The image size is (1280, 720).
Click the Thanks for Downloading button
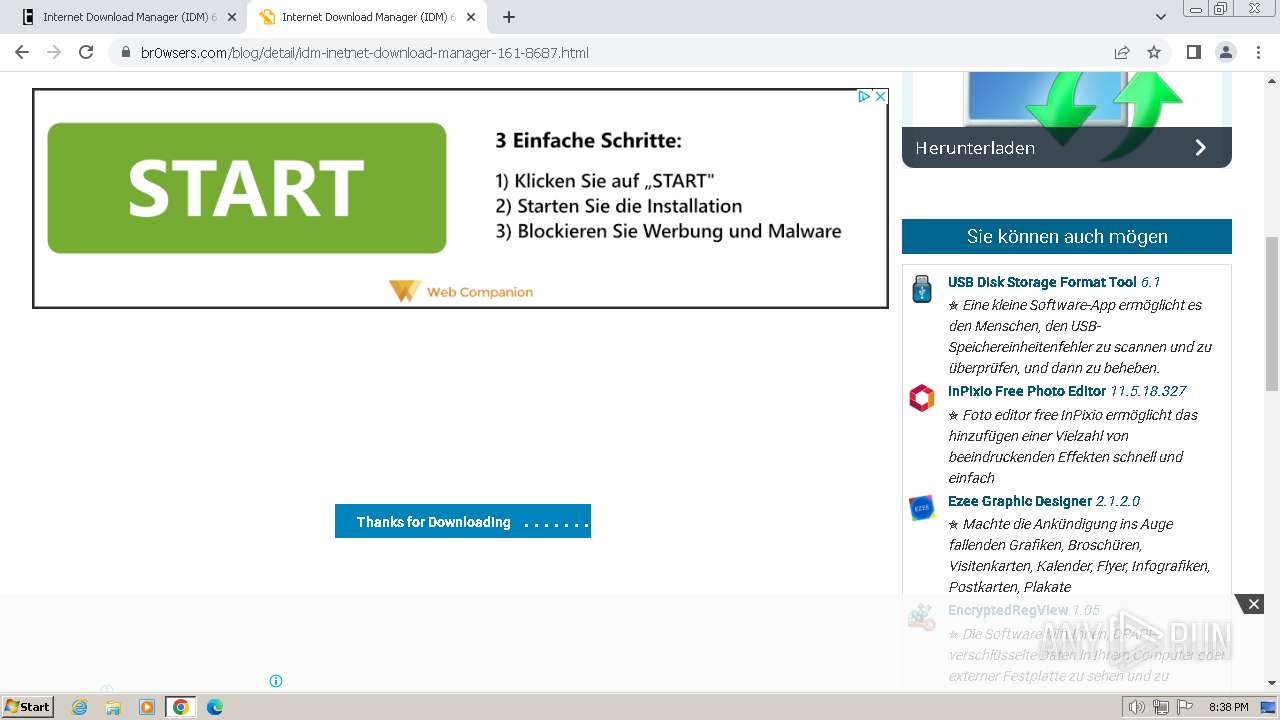463,521
